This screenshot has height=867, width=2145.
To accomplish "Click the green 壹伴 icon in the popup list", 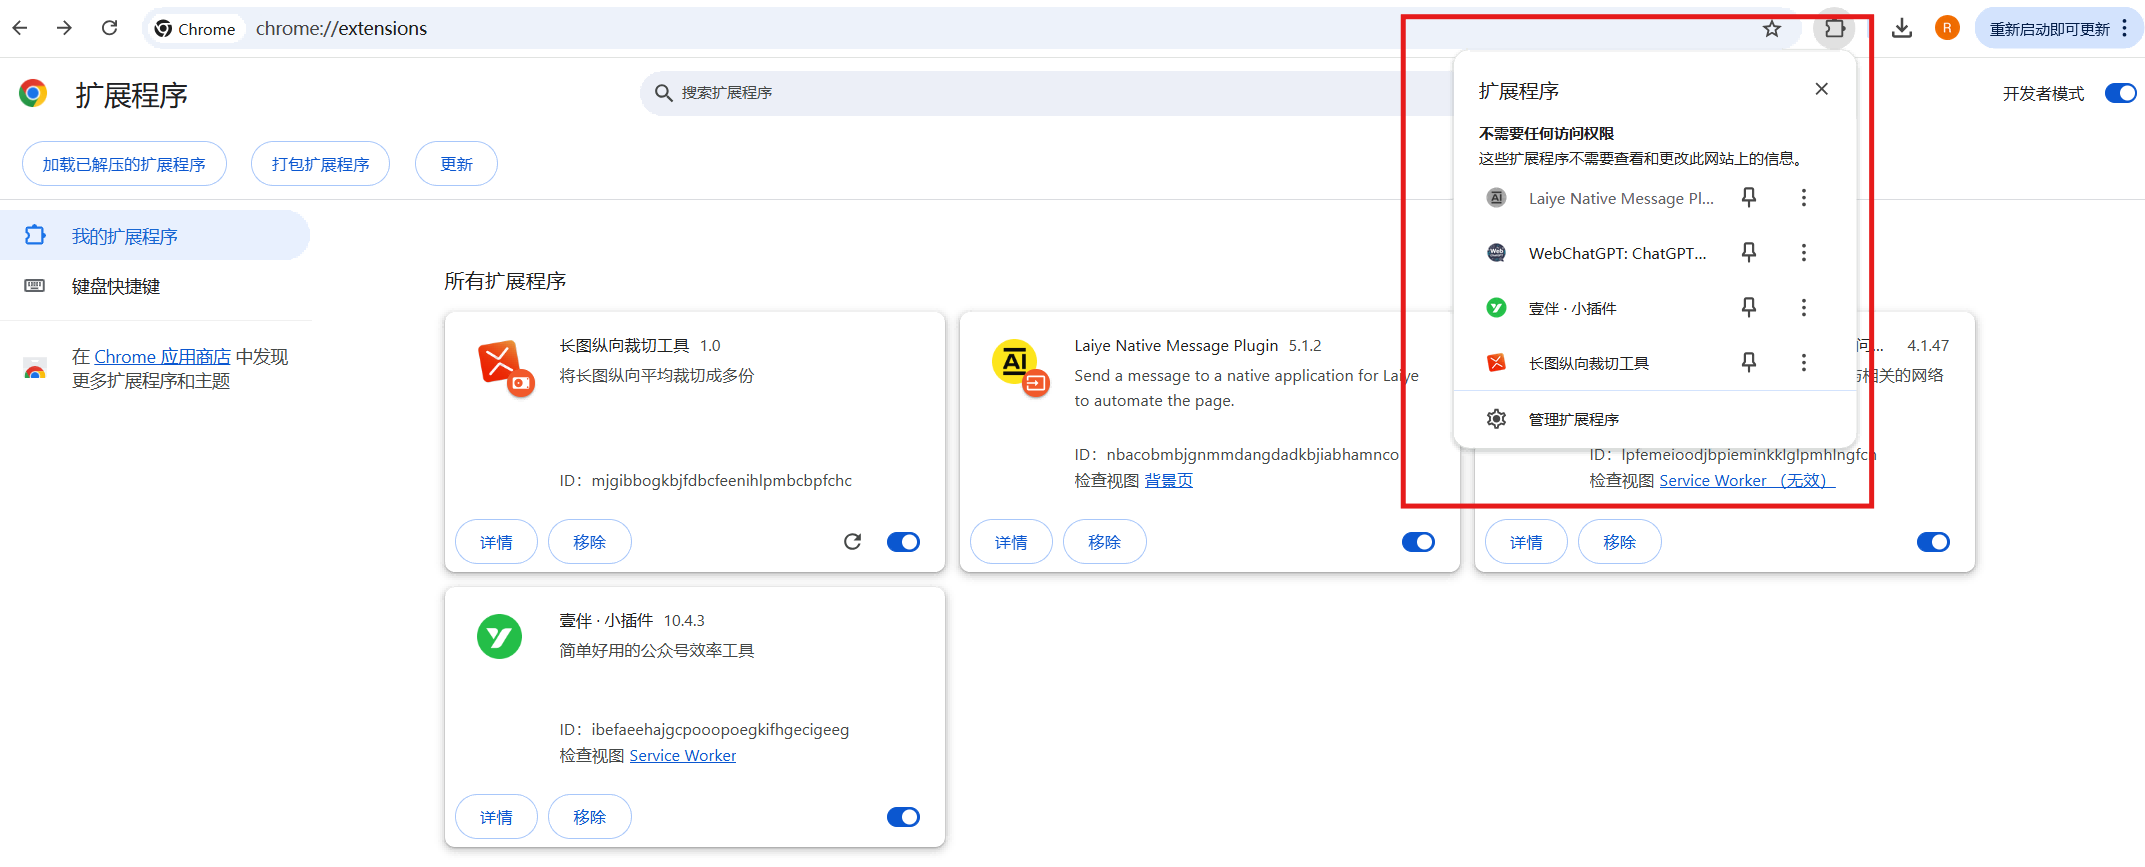I will [x=1496, y=308].
